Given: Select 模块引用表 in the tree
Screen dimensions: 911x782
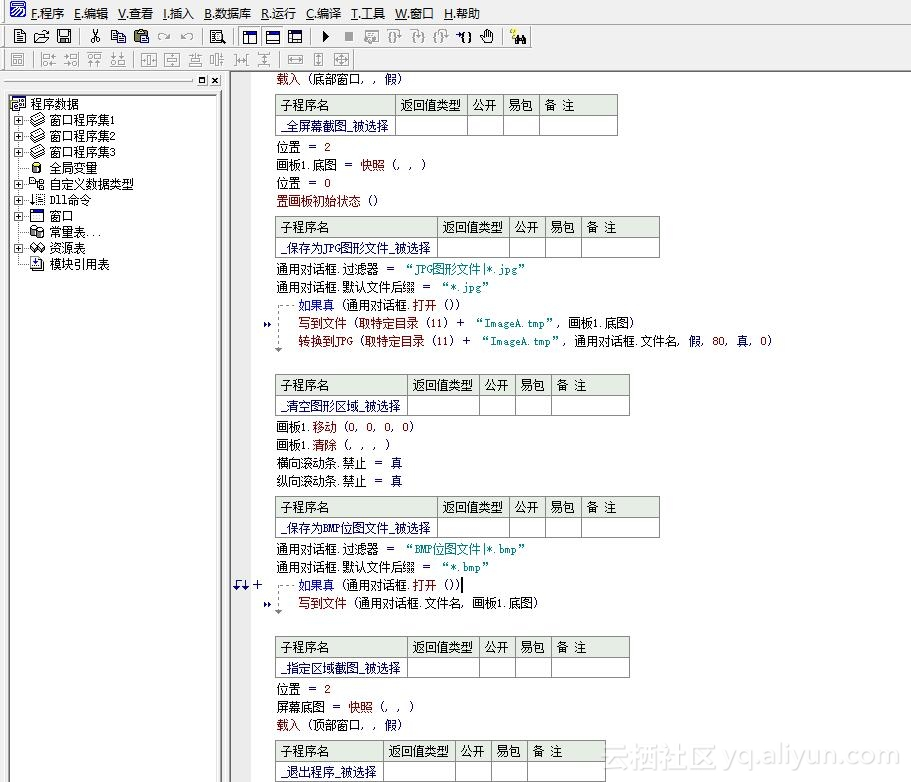Looking at the screenshot, I should click(80, 264).
